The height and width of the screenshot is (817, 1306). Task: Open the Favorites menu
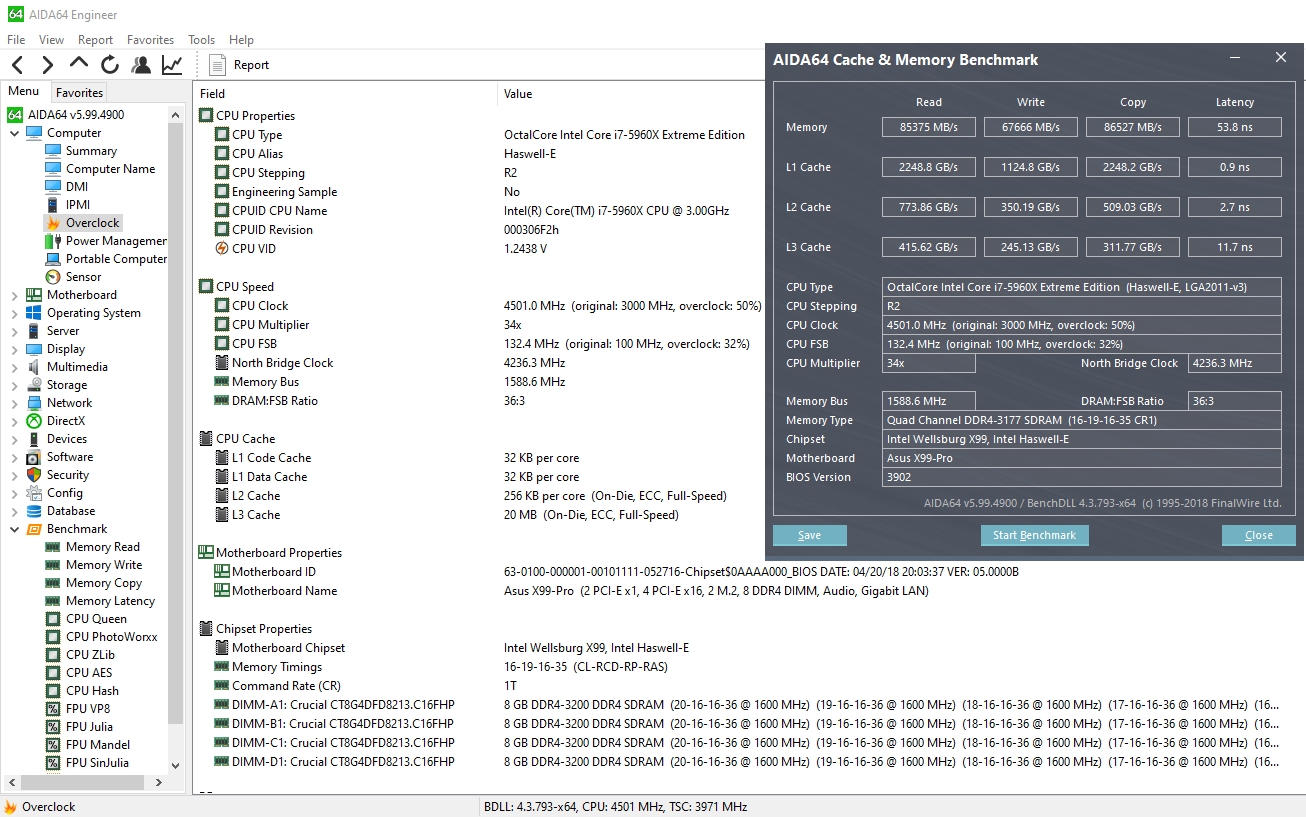pyautogui.click(x=150, y=40)
